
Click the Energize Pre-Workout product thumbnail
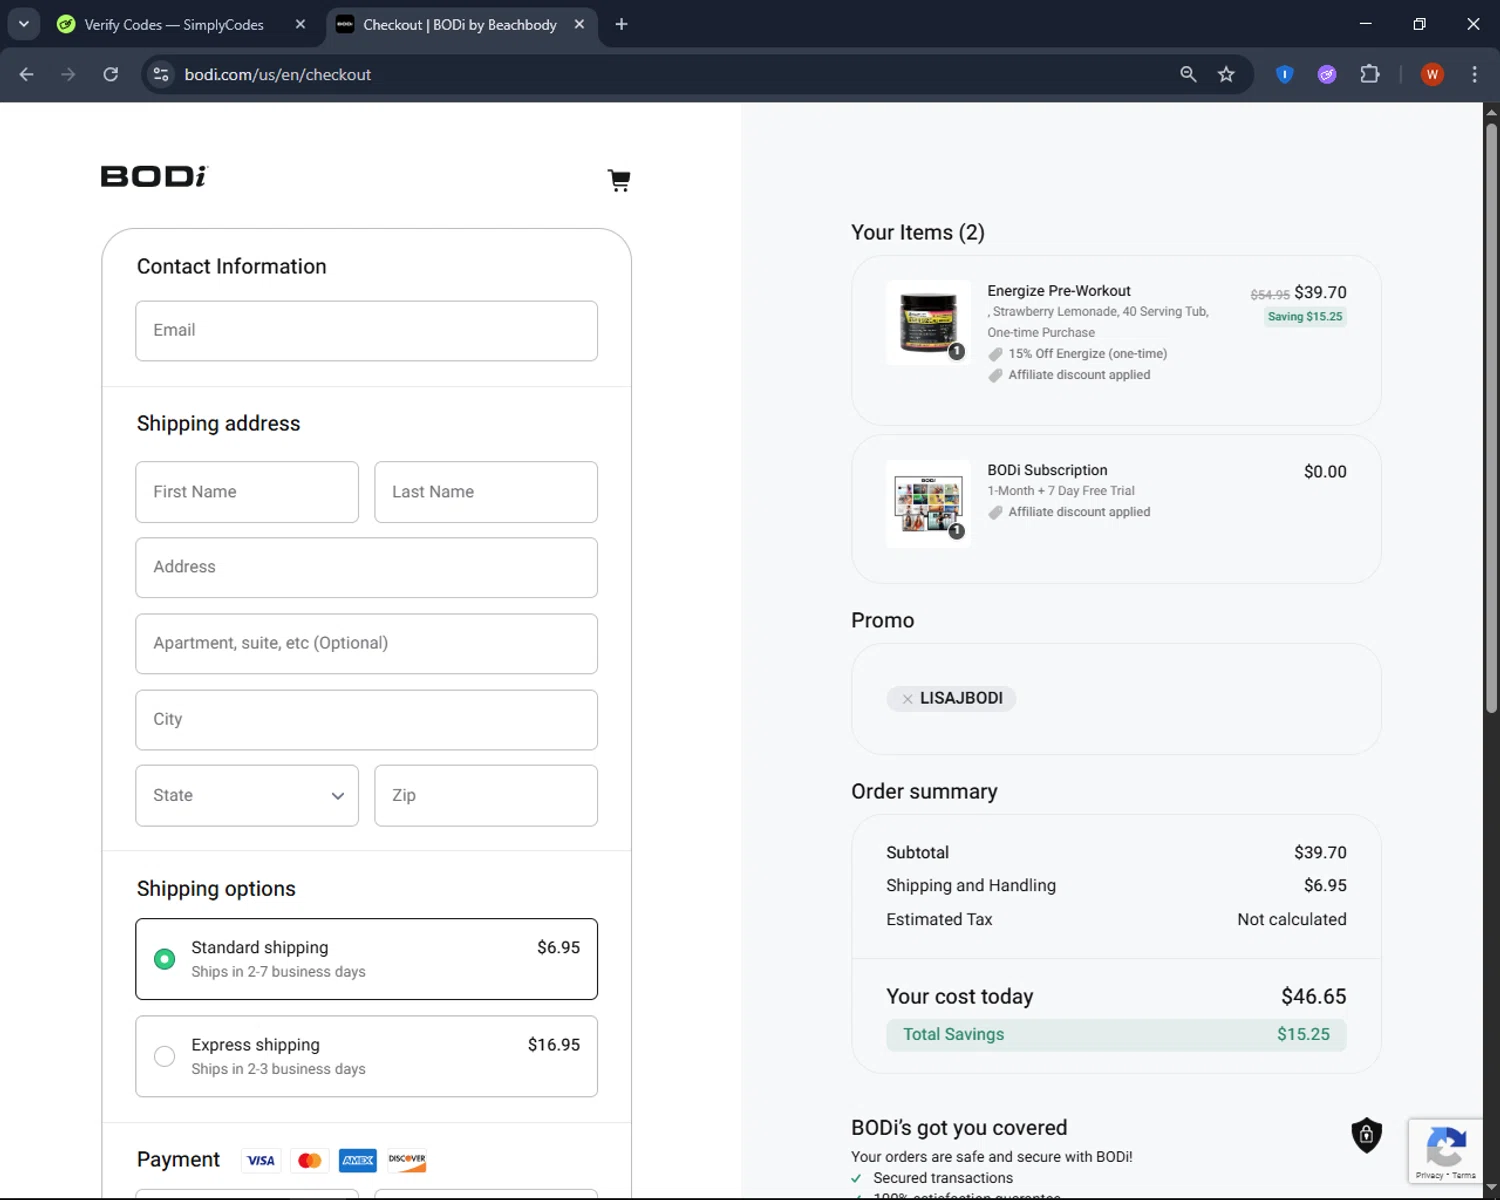pyautogui.click(x=928, y=322)
